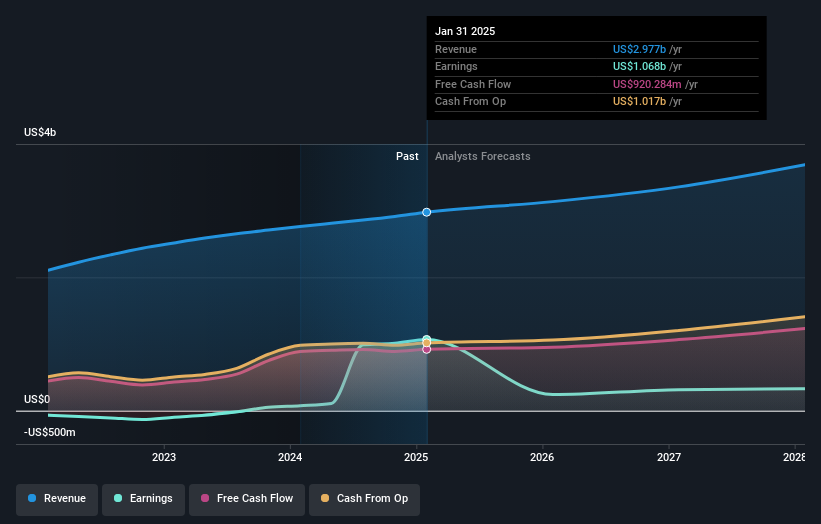Toggle the Earnings legend series
The width and height of the screenshot is (821, 524).
pos(143,498)
